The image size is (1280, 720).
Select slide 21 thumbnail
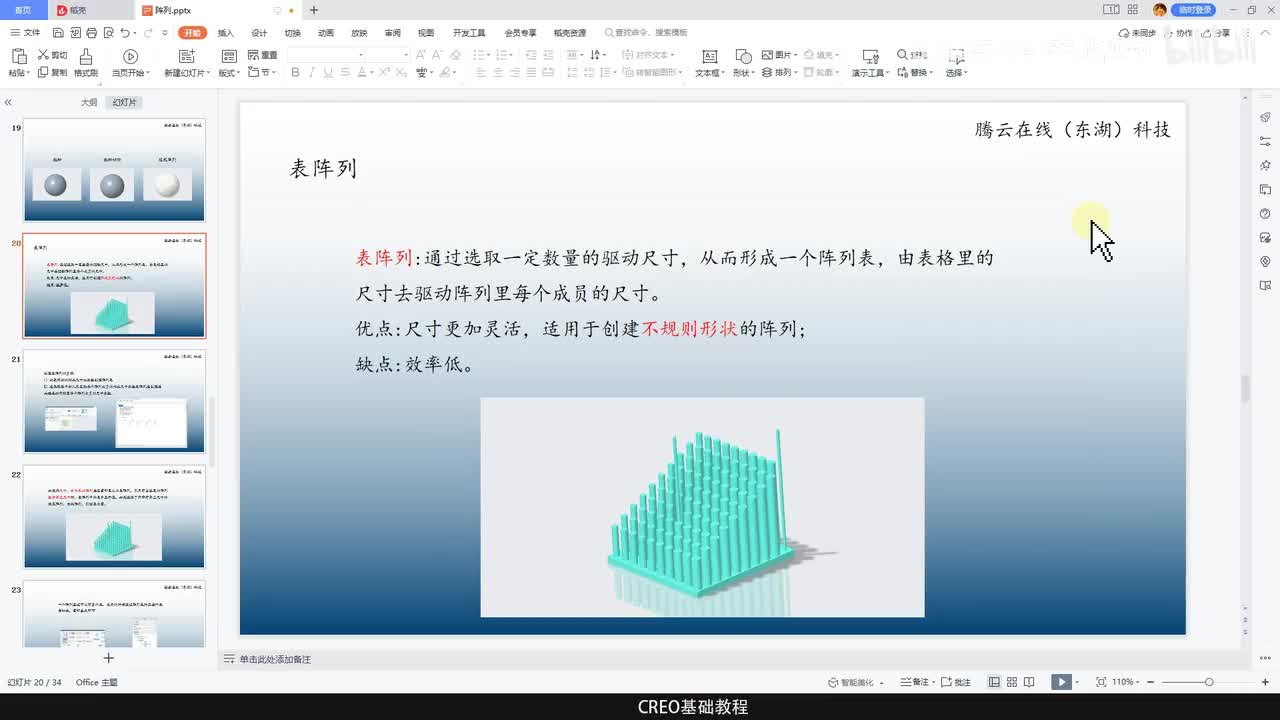[114, 401]
